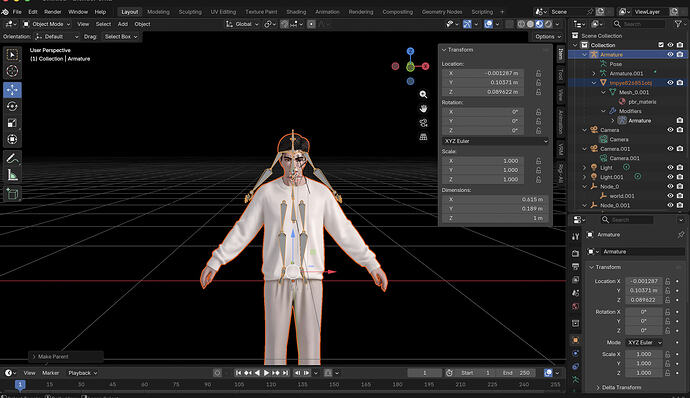Open the Object Mode dropdown

(x=47, y=24)
